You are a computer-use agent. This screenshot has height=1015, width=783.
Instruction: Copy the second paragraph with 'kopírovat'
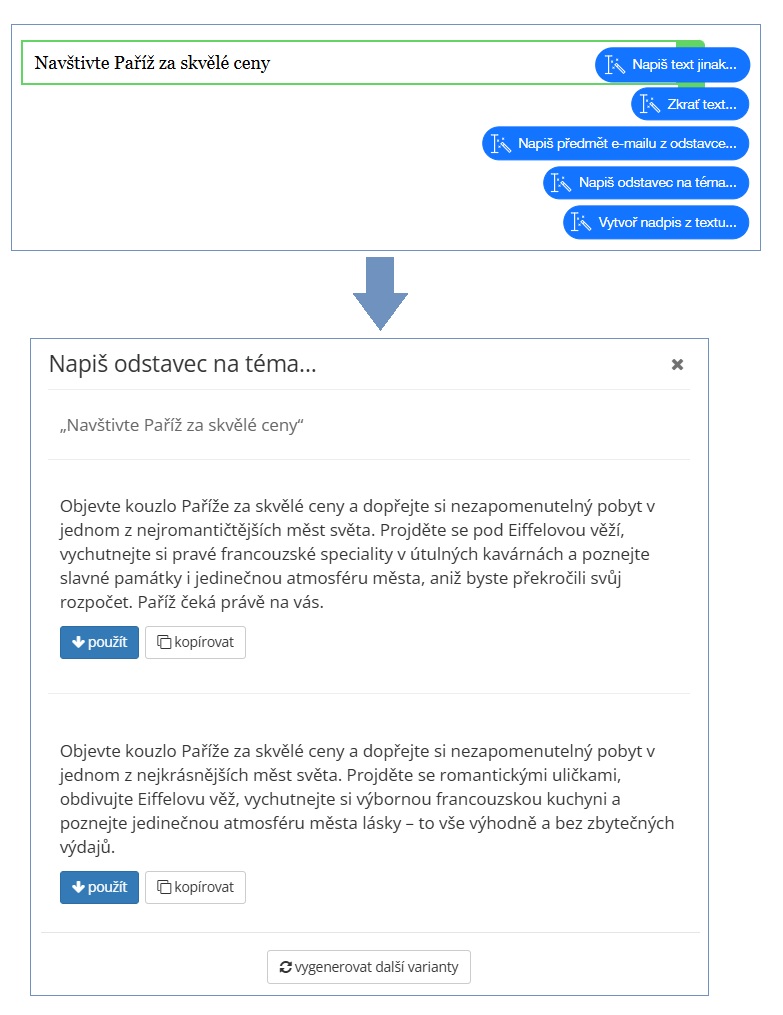point(195,887)
